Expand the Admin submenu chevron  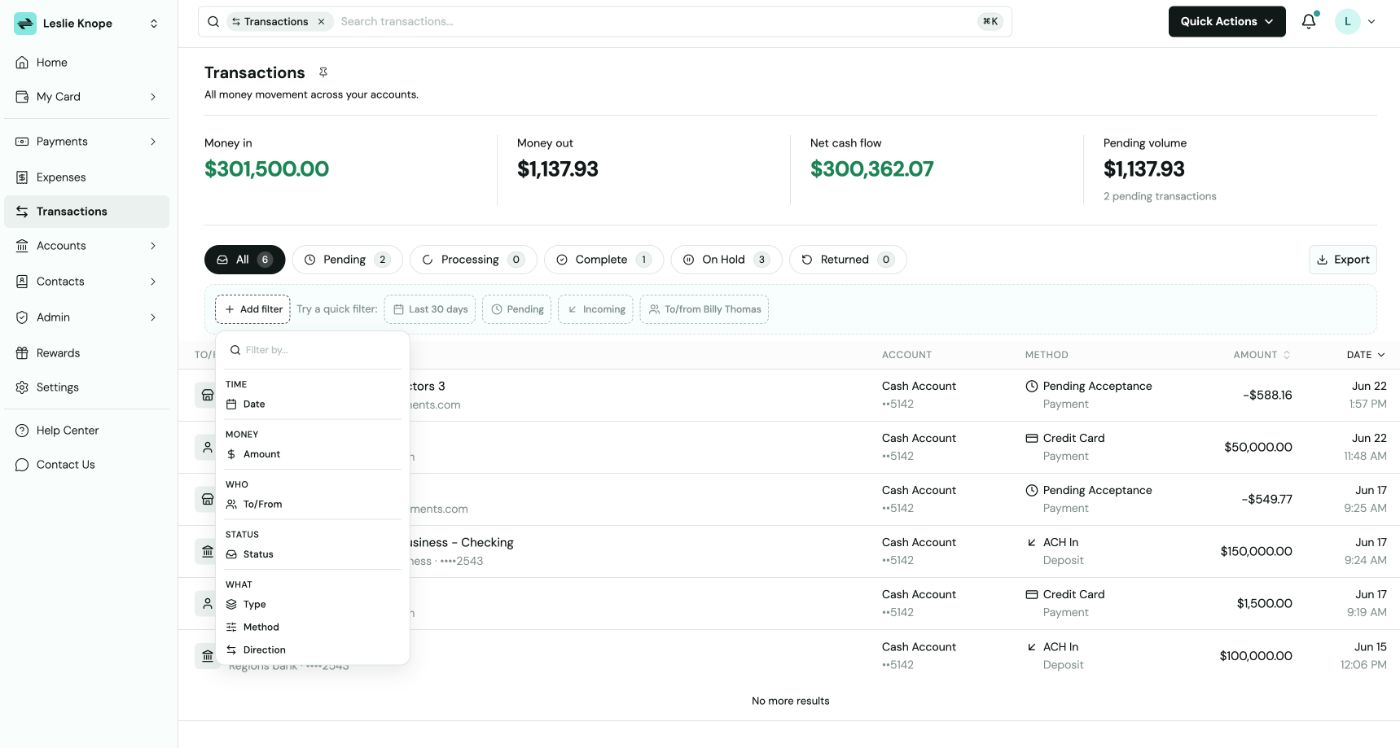click(153, 317)
